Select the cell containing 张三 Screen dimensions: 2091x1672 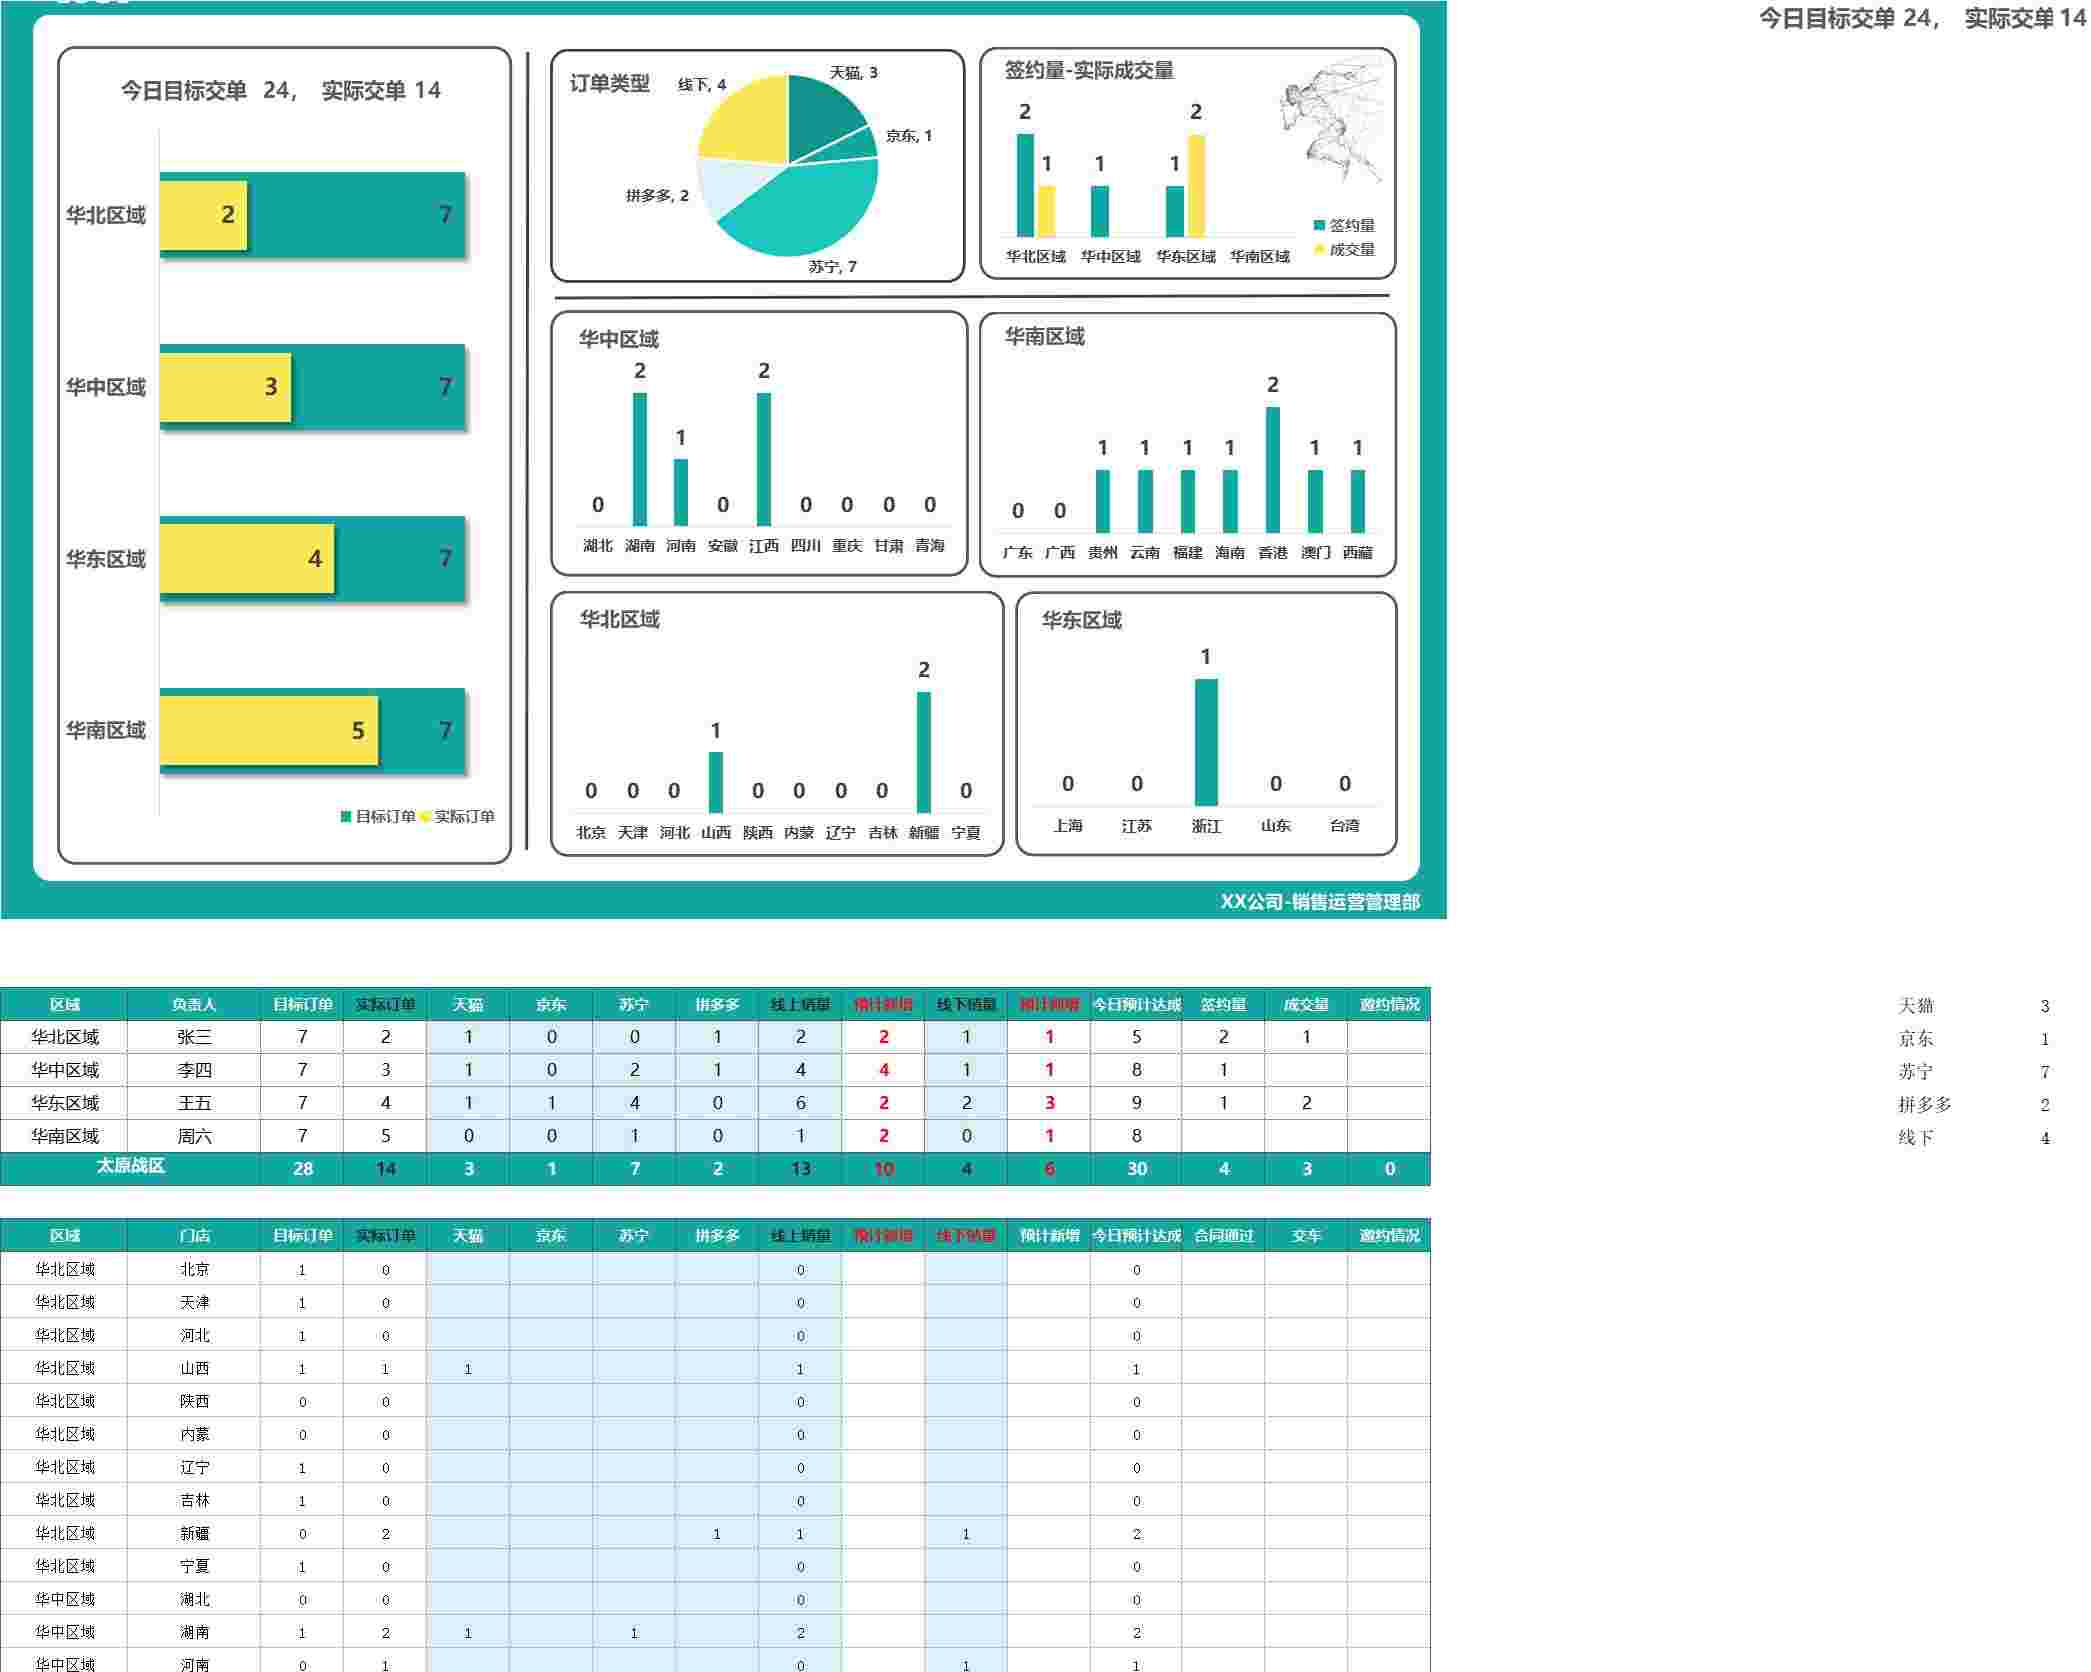pyautogui.click(x=194, y=1037)
